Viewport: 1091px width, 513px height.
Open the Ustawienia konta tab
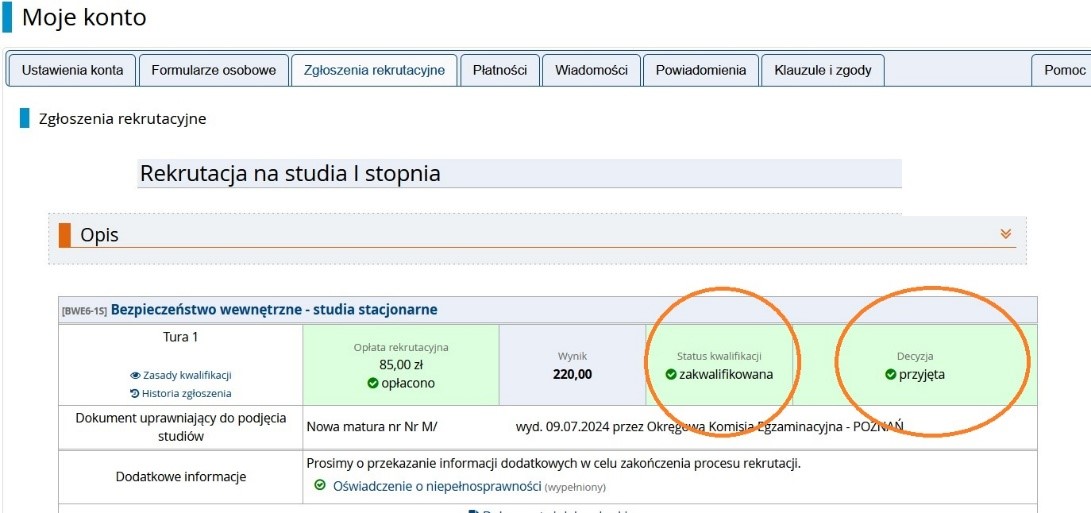click(x=72, y=70)
